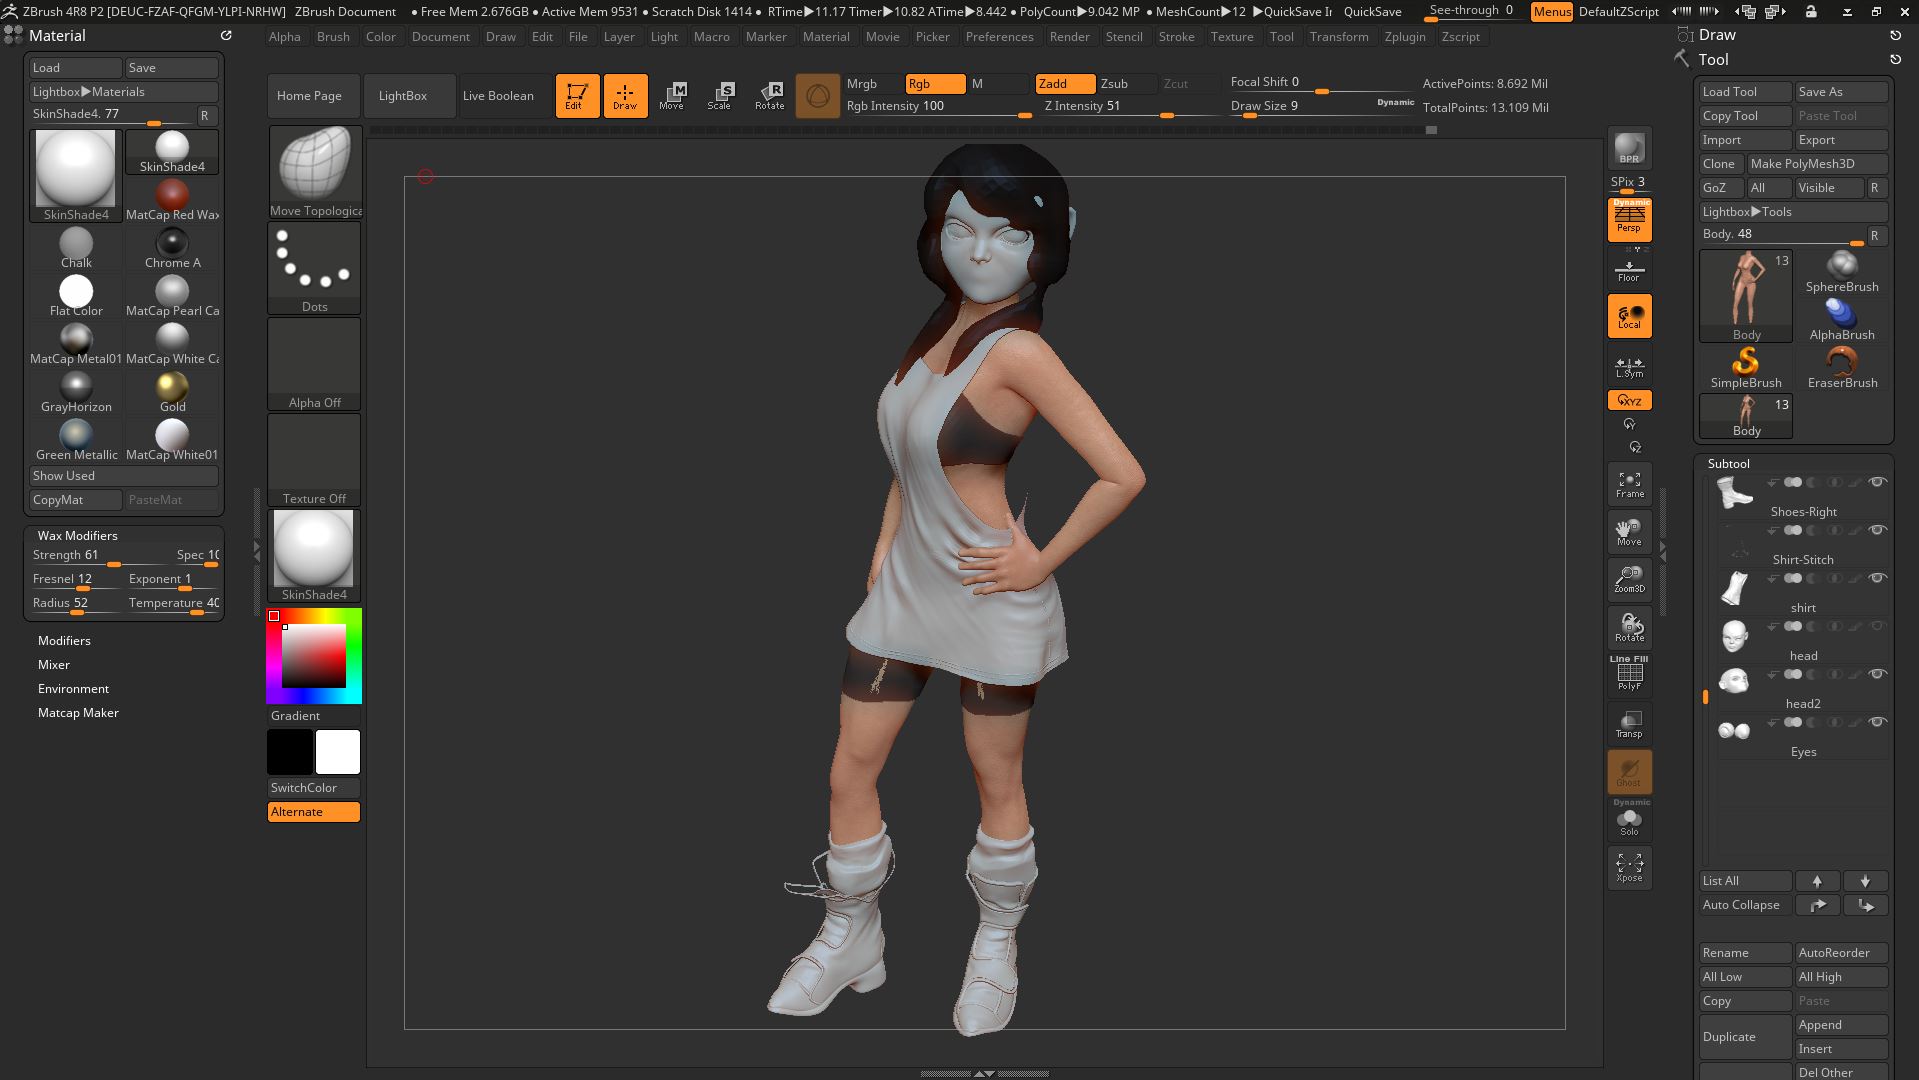The height and width of the screenshot is (1080, 1919).
Task: Select the Chrome A material
Action: (172, 248)
